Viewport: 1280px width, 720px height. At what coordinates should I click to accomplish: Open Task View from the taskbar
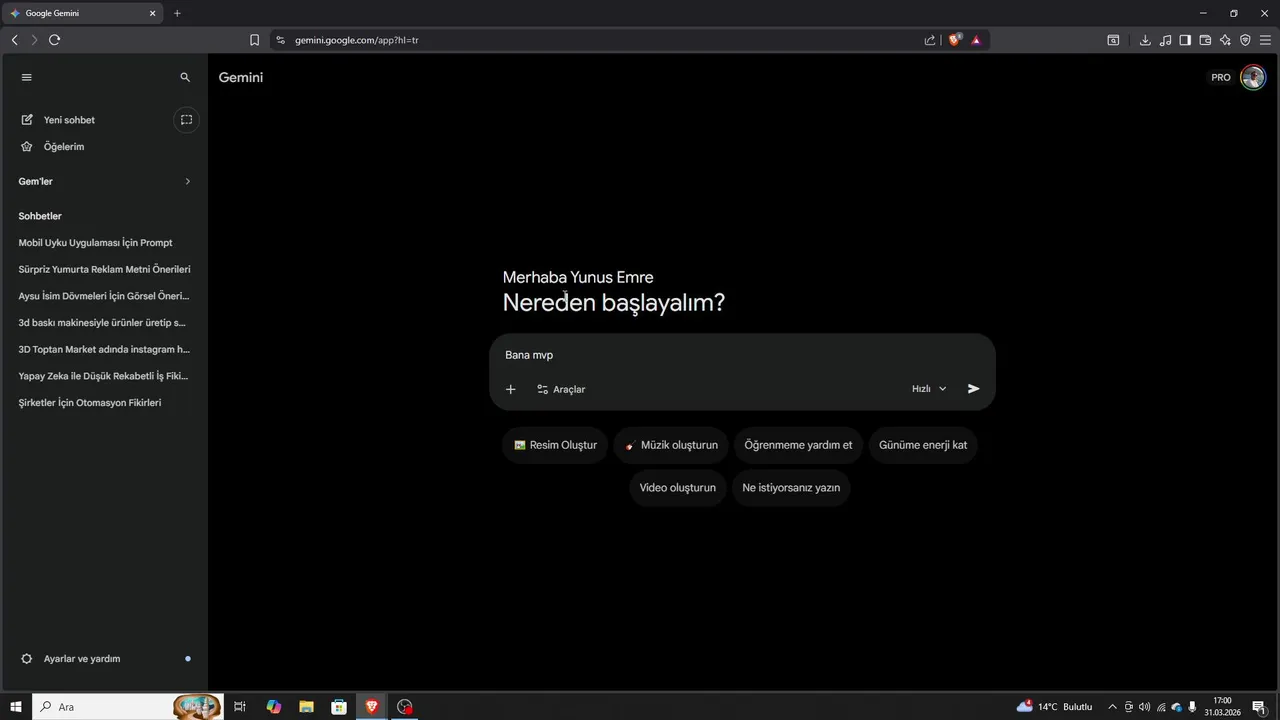[240, 707]
